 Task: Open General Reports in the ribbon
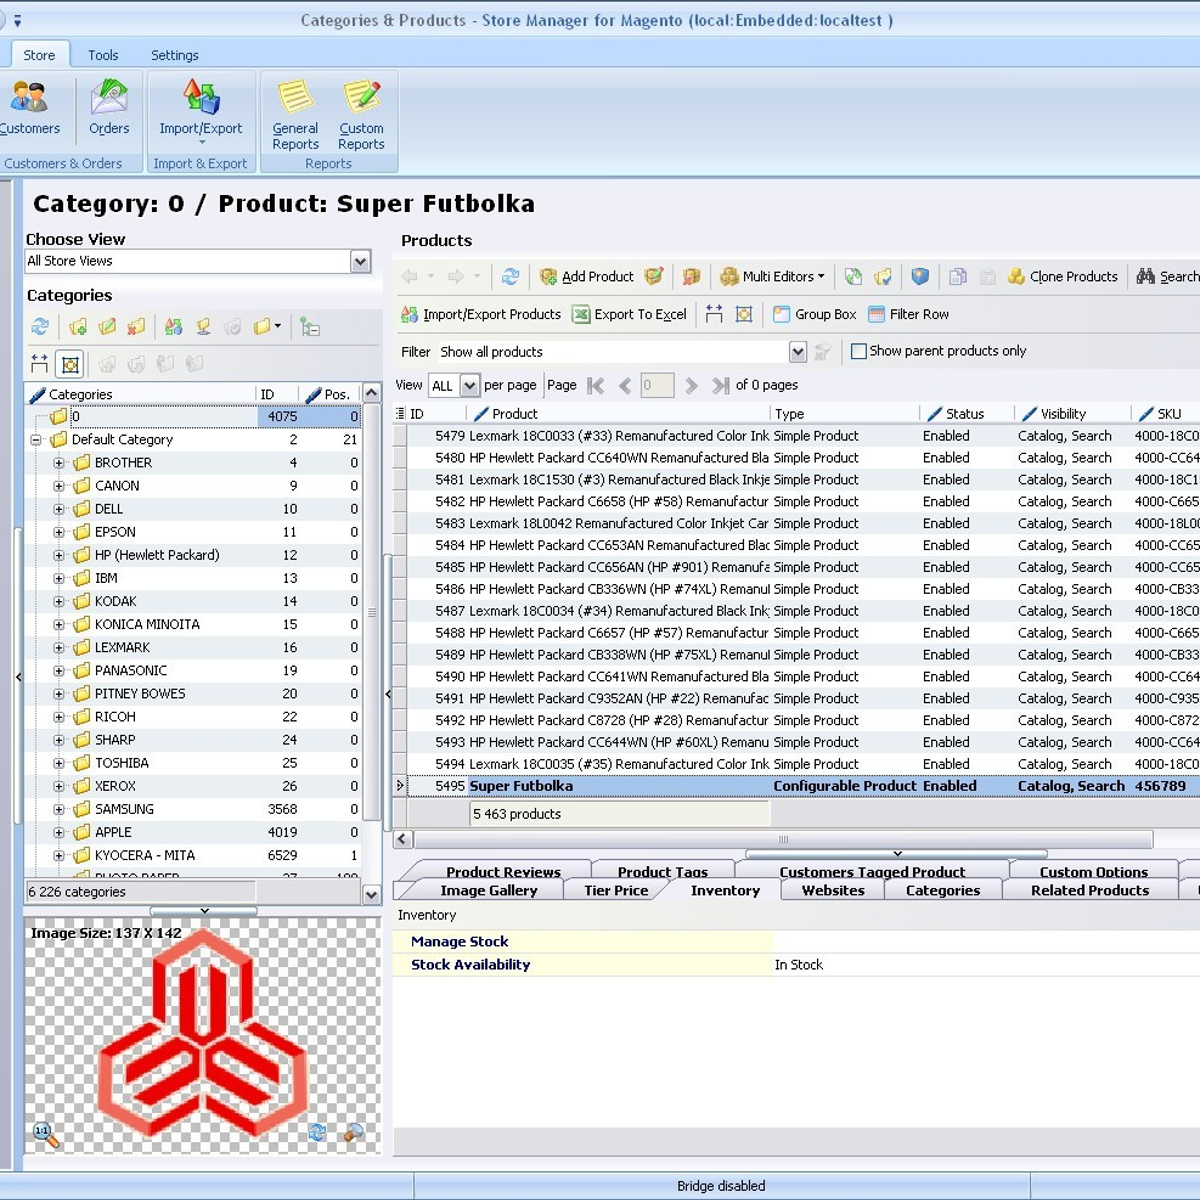click(295, 114)
